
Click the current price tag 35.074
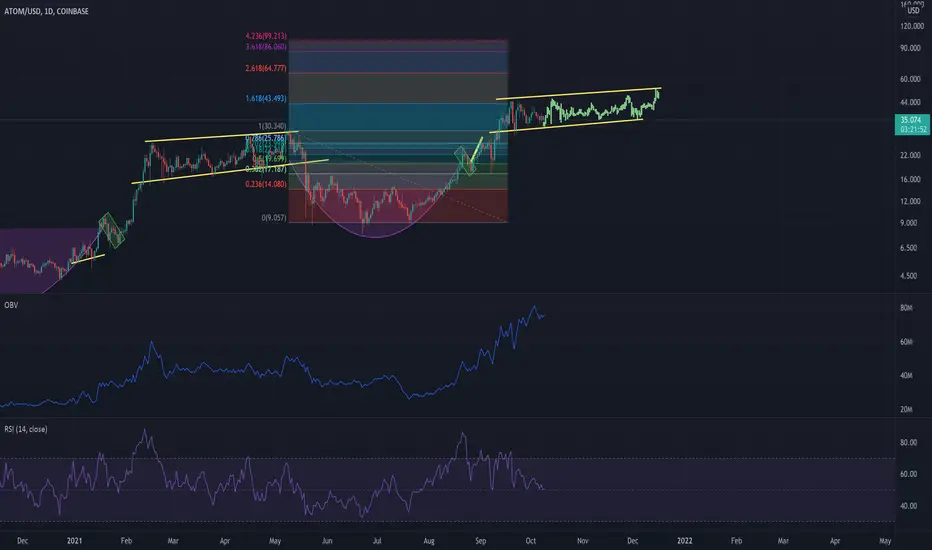911,120
